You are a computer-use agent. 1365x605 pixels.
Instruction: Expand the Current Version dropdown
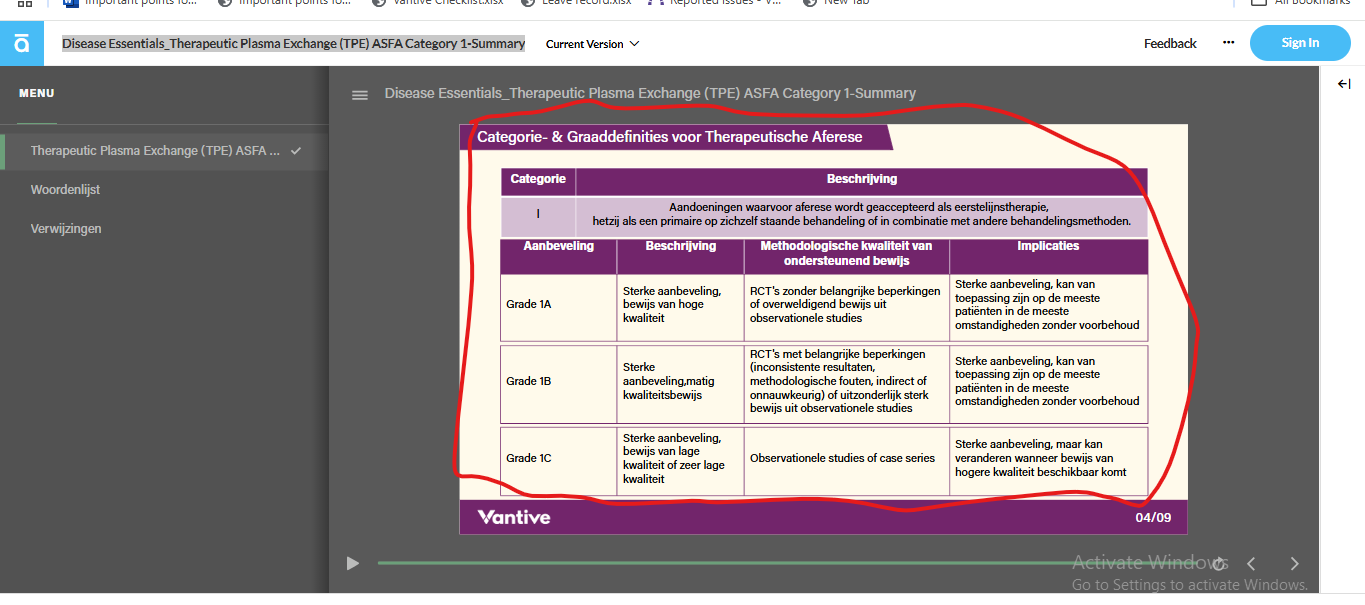(x=592, y=44)
